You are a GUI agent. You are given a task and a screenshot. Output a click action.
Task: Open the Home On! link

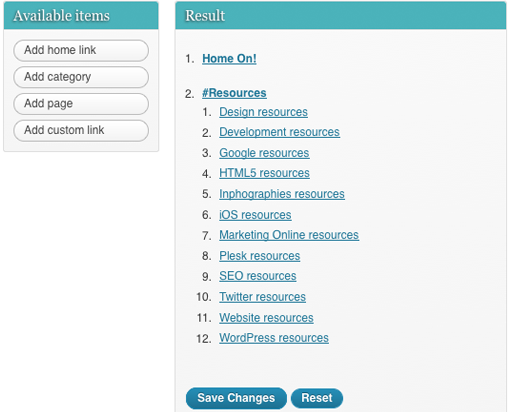coord(229,59)
